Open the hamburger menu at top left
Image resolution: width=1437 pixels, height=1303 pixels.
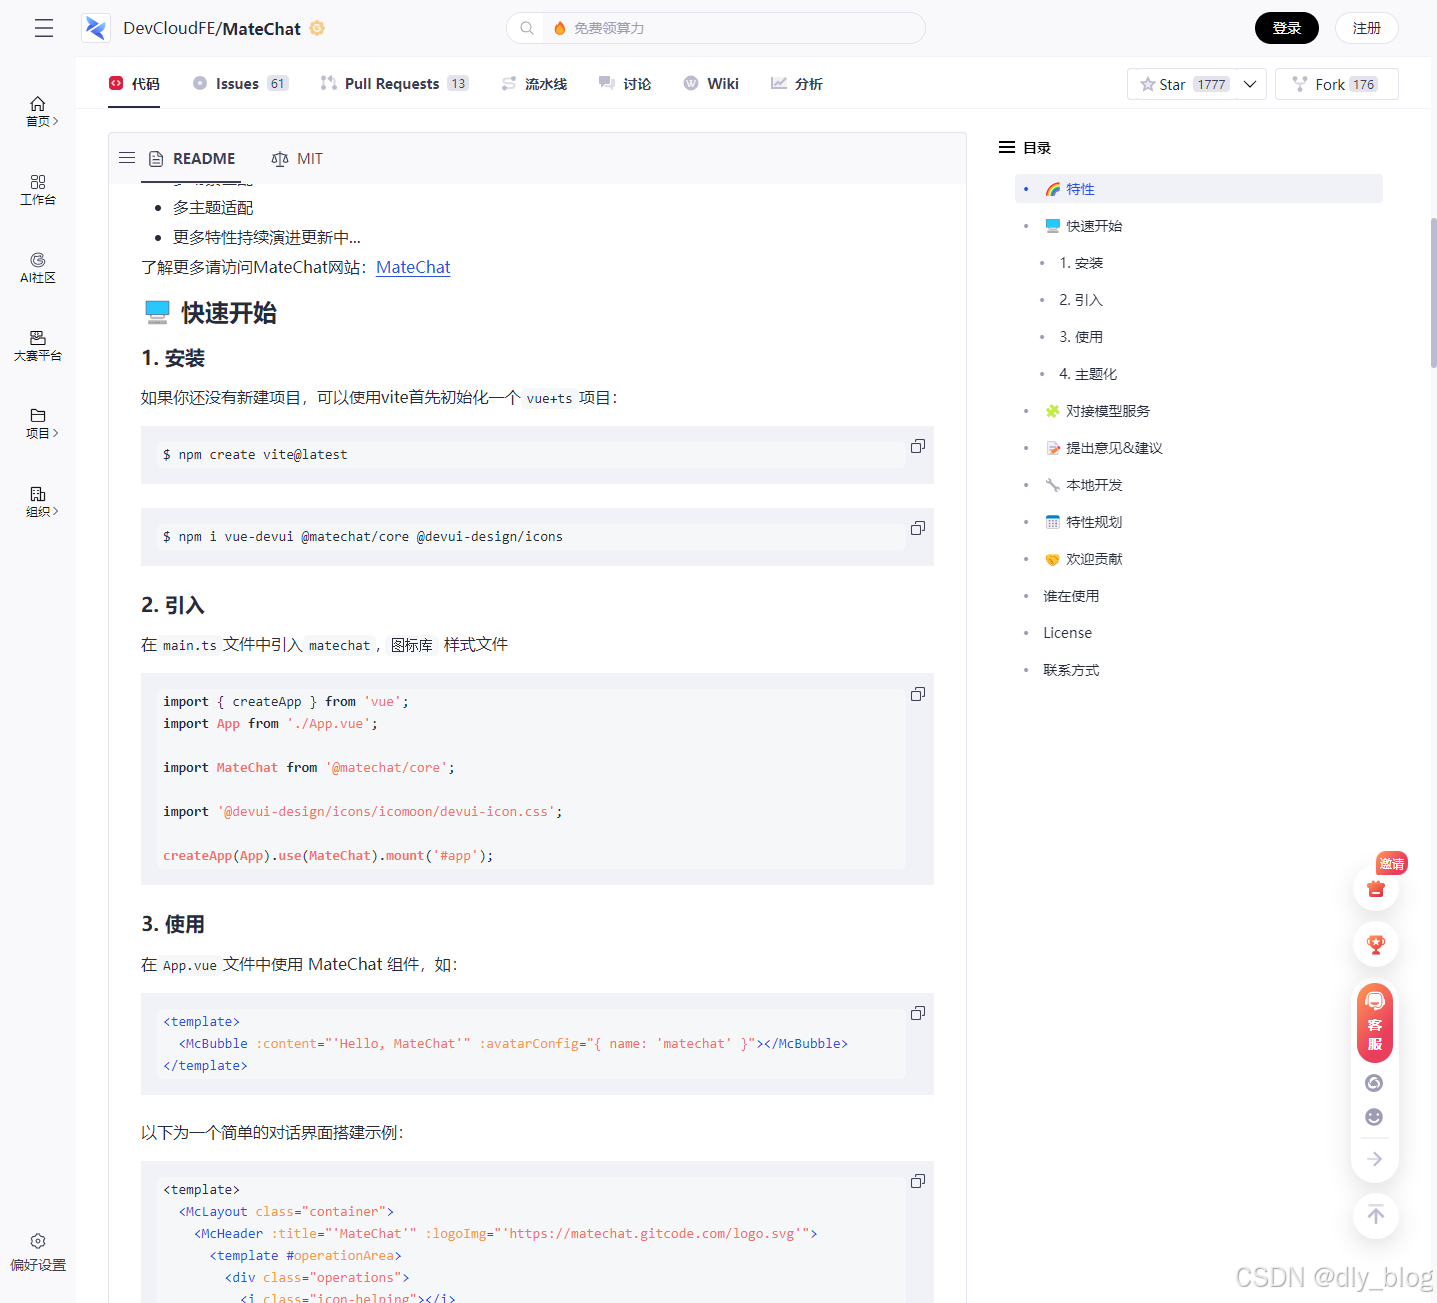(44, 28)
